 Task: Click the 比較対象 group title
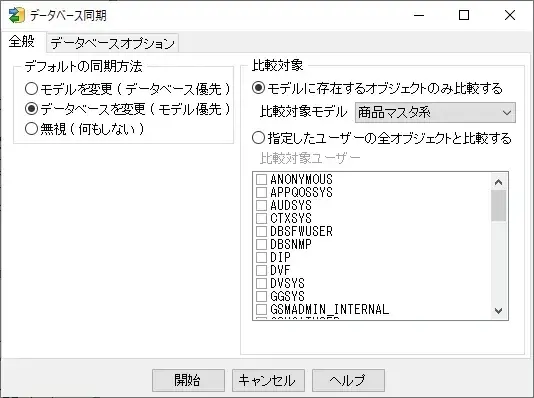(x=278, y=65)
